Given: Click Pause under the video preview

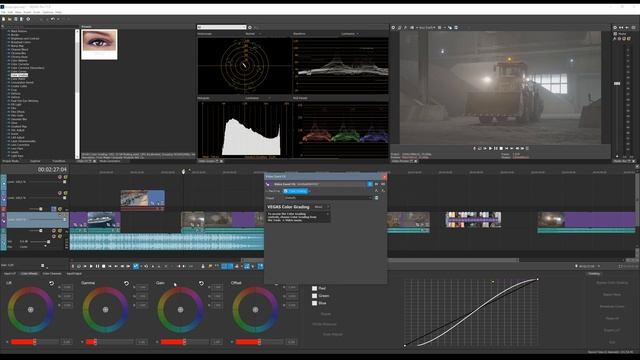Looking at the screenshot, I should tap(496, 149).
